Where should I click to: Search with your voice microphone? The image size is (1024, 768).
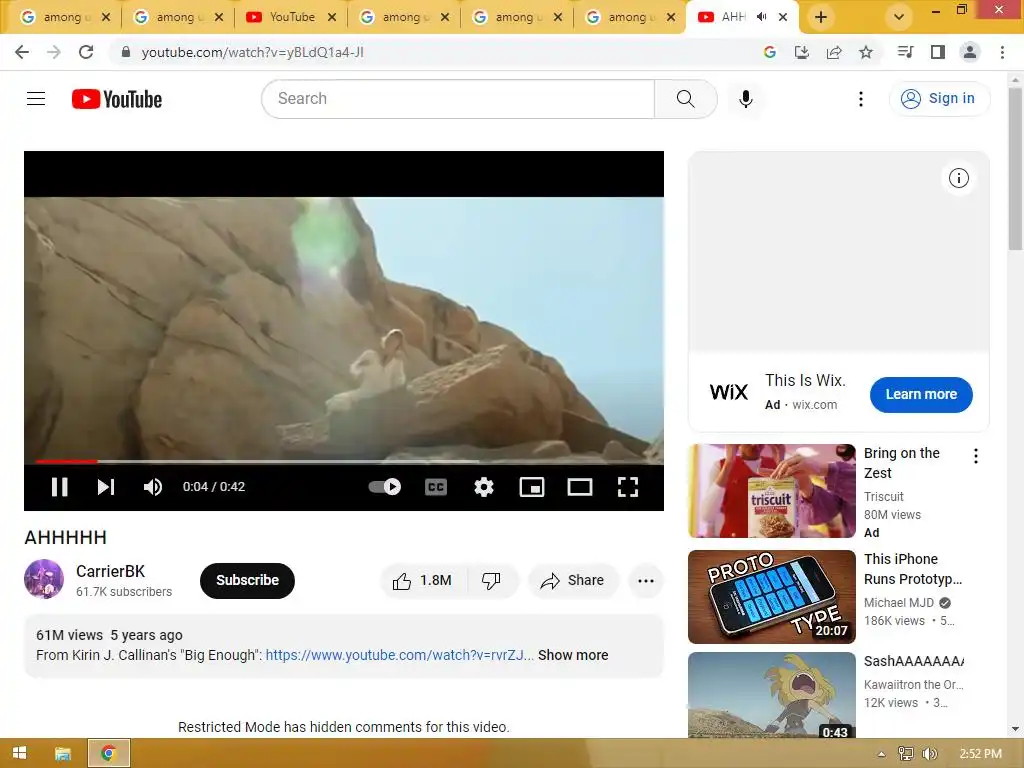click(746, 99)
